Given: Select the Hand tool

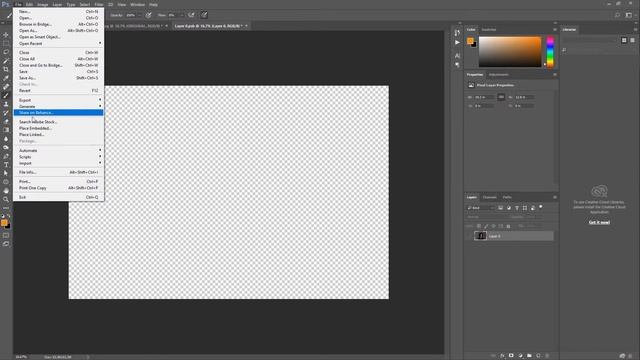Looking at the screenshot, I should point(6,191).
